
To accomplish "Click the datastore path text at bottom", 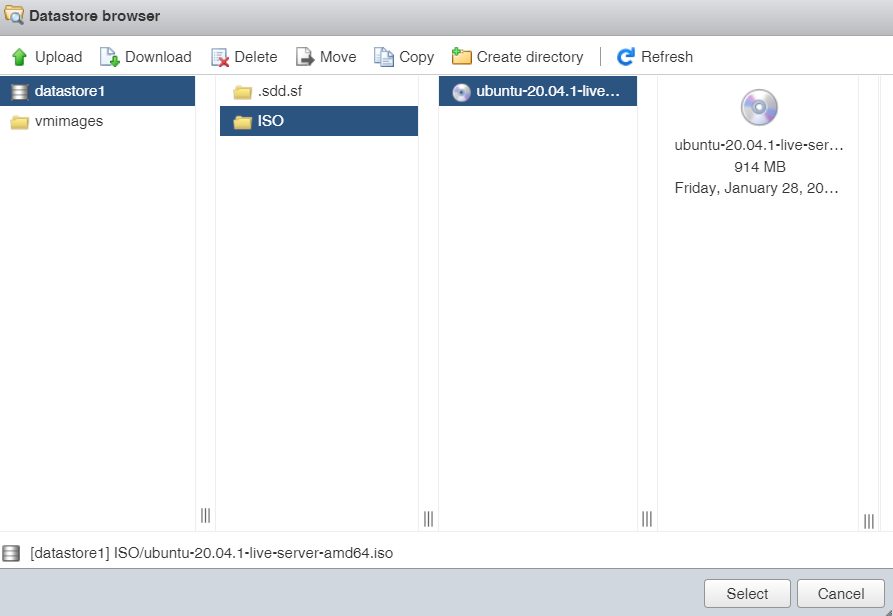I will coord(211,553).
